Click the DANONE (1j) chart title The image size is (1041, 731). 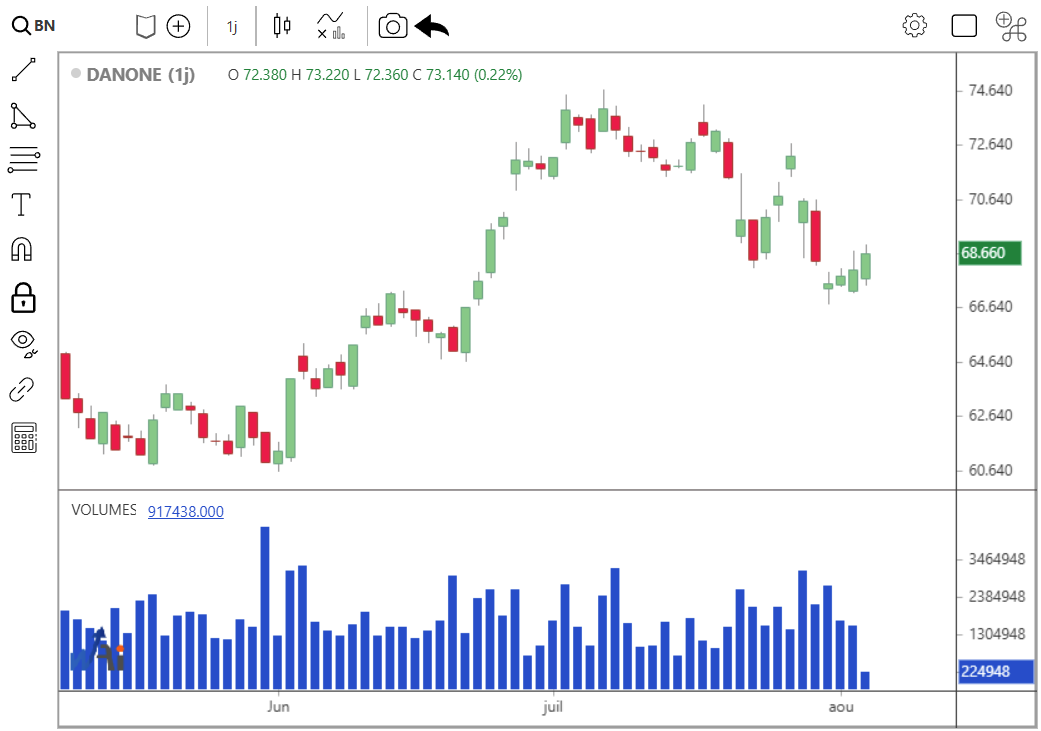point(140,74)
